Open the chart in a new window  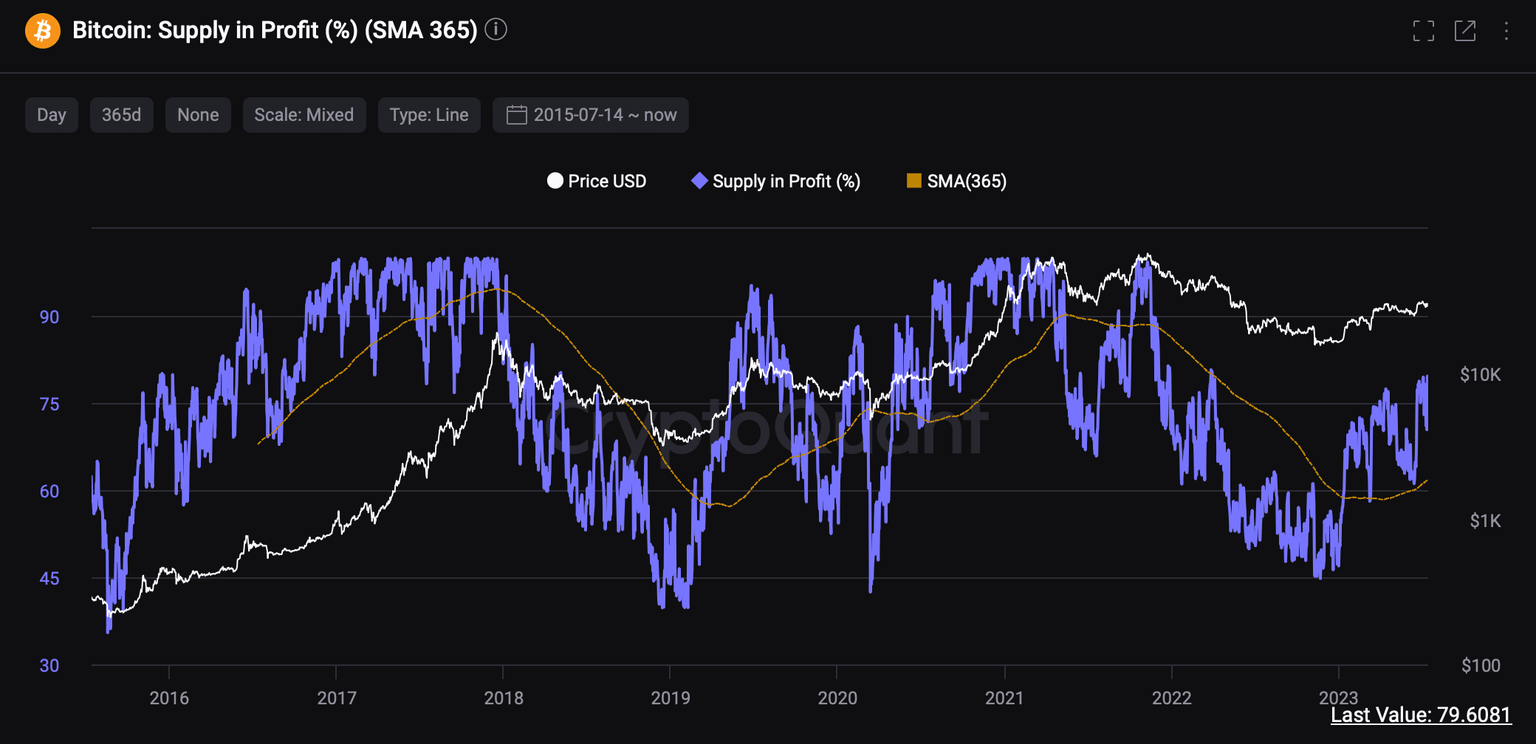click(x=1464, y=30)
